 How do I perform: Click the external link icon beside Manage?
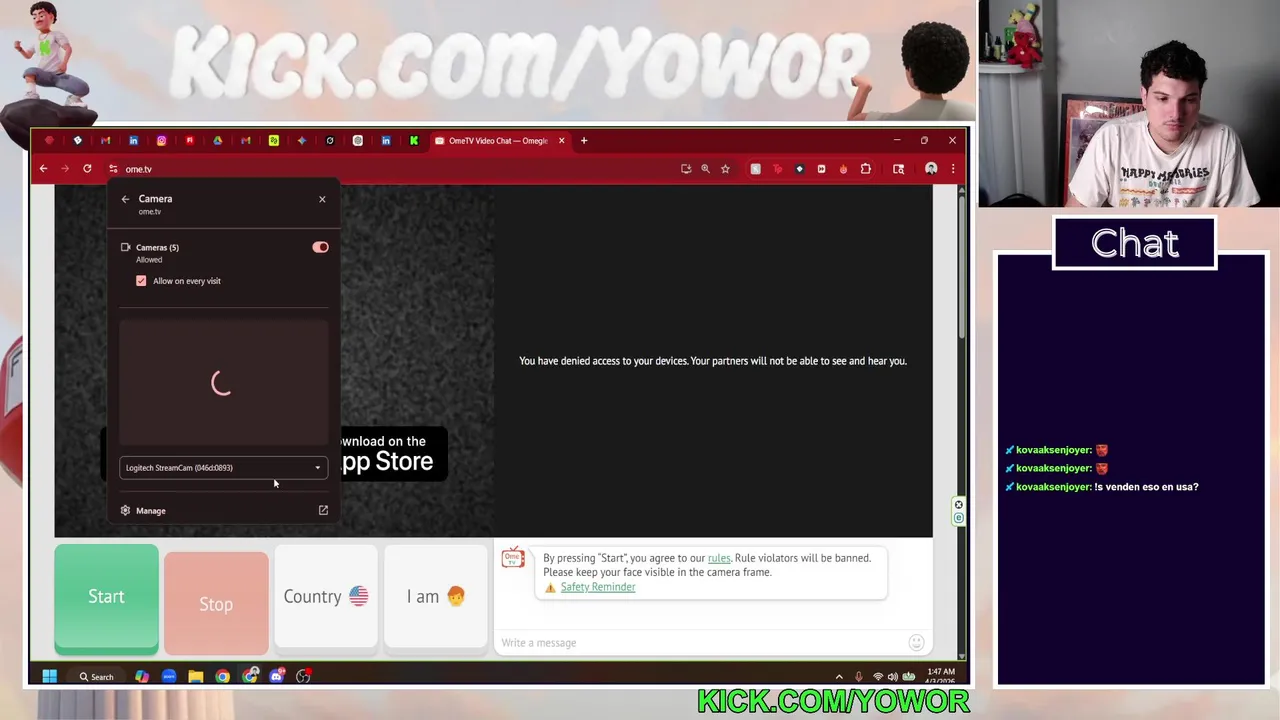[x=323, y=511]
